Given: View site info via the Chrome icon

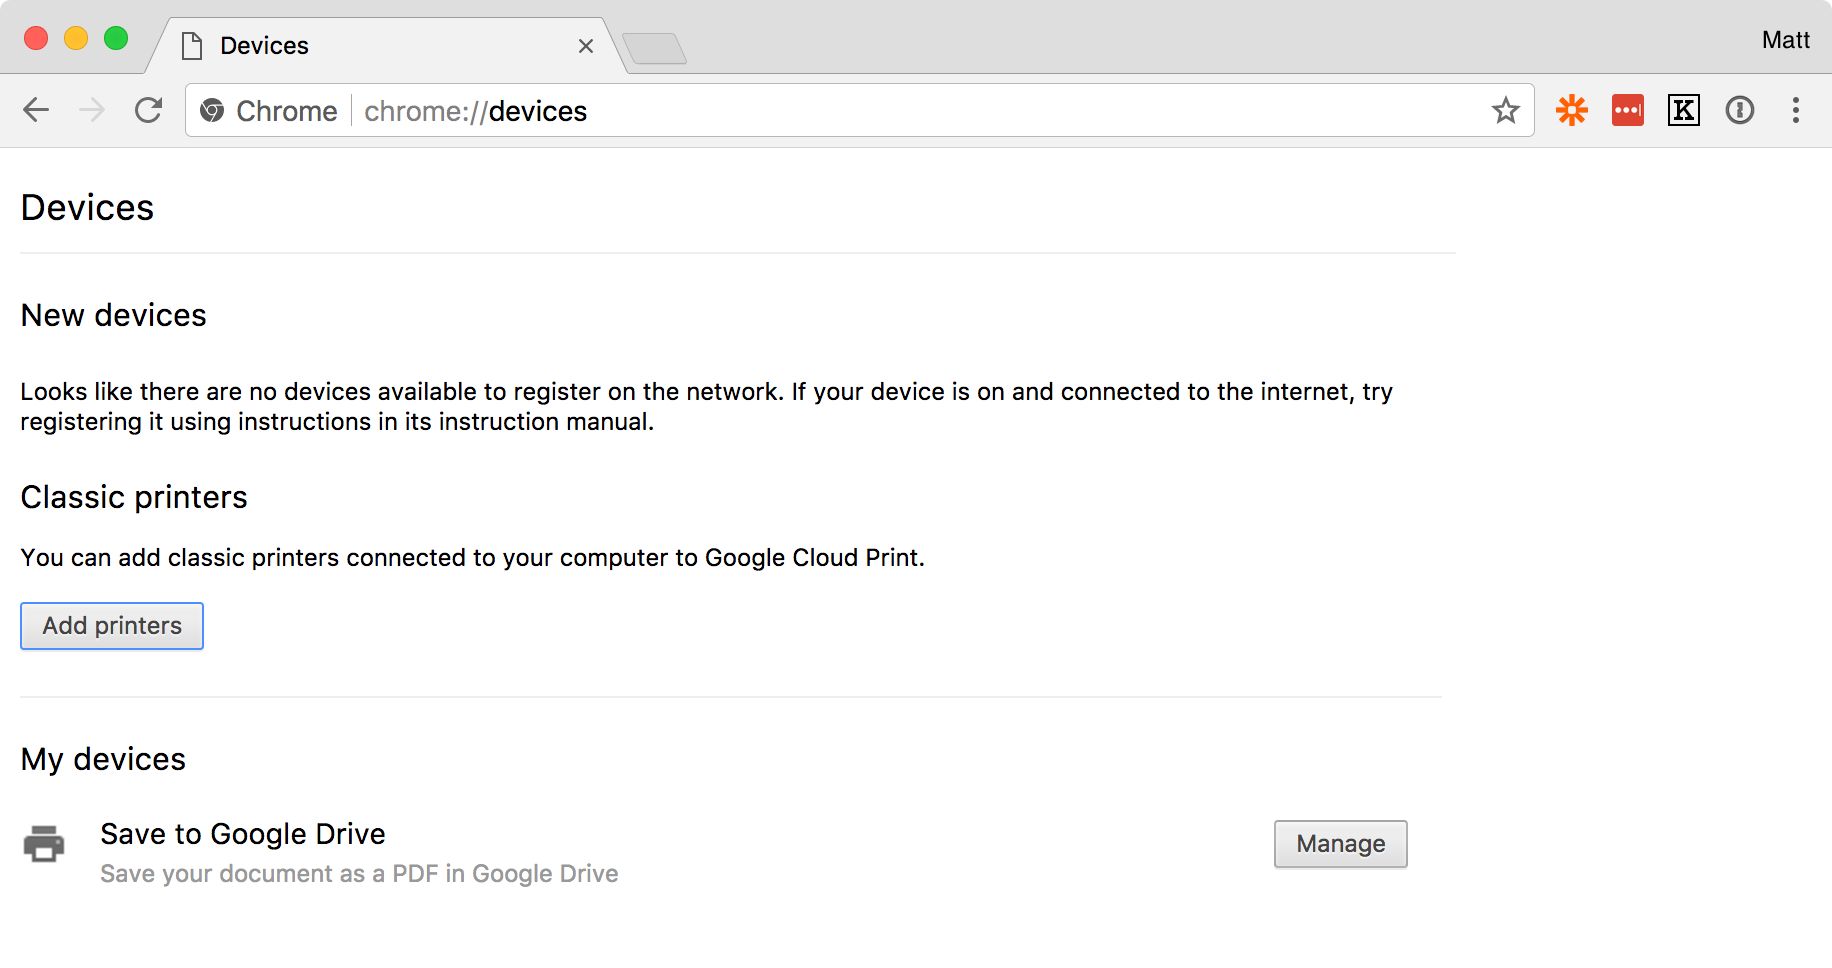Looking at the screenshot, I should (x=212, y=110).
